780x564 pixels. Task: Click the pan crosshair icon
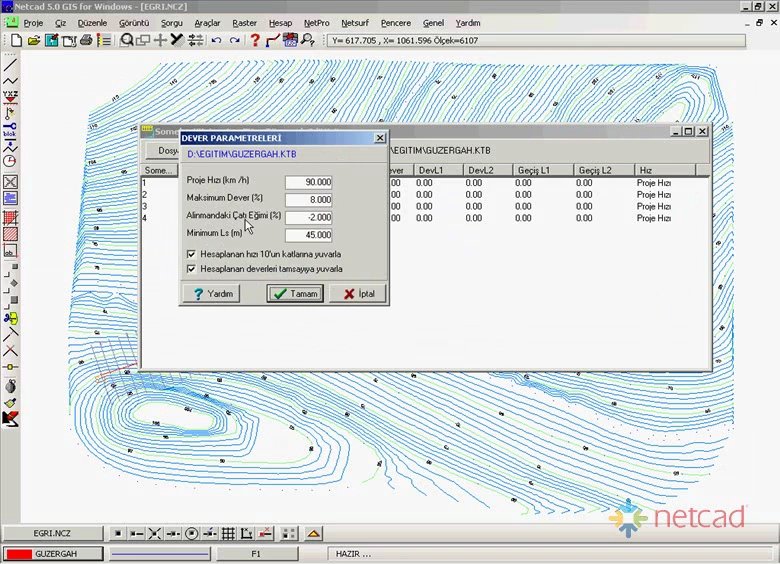pos(160,40)
